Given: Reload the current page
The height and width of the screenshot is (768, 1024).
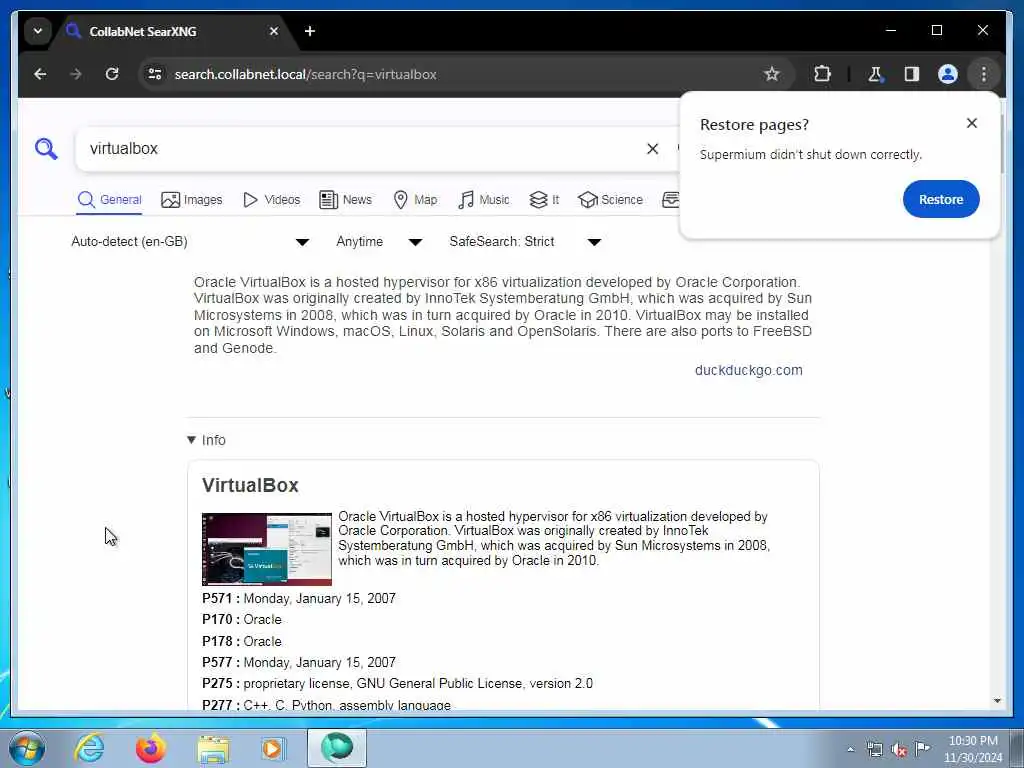Looking at the screenshot, I should pyautogui.click(x=112, y=74).
